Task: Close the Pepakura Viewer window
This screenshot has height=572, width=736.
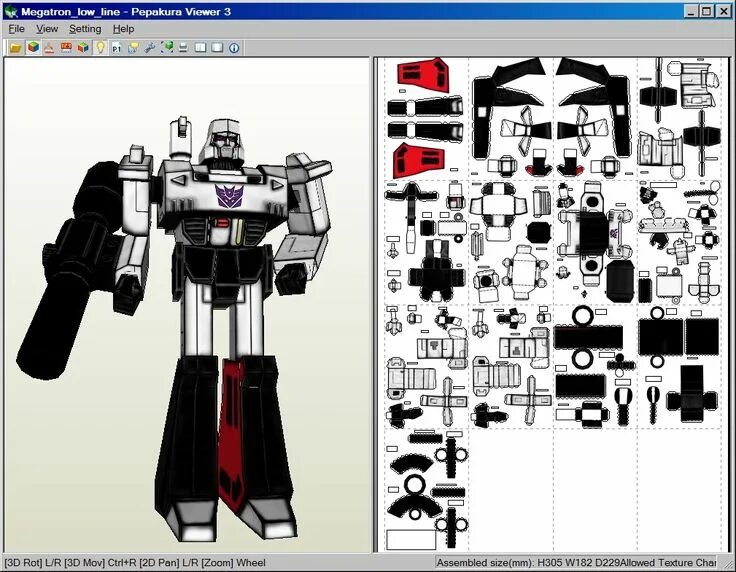Action: [x=724, y=11]
